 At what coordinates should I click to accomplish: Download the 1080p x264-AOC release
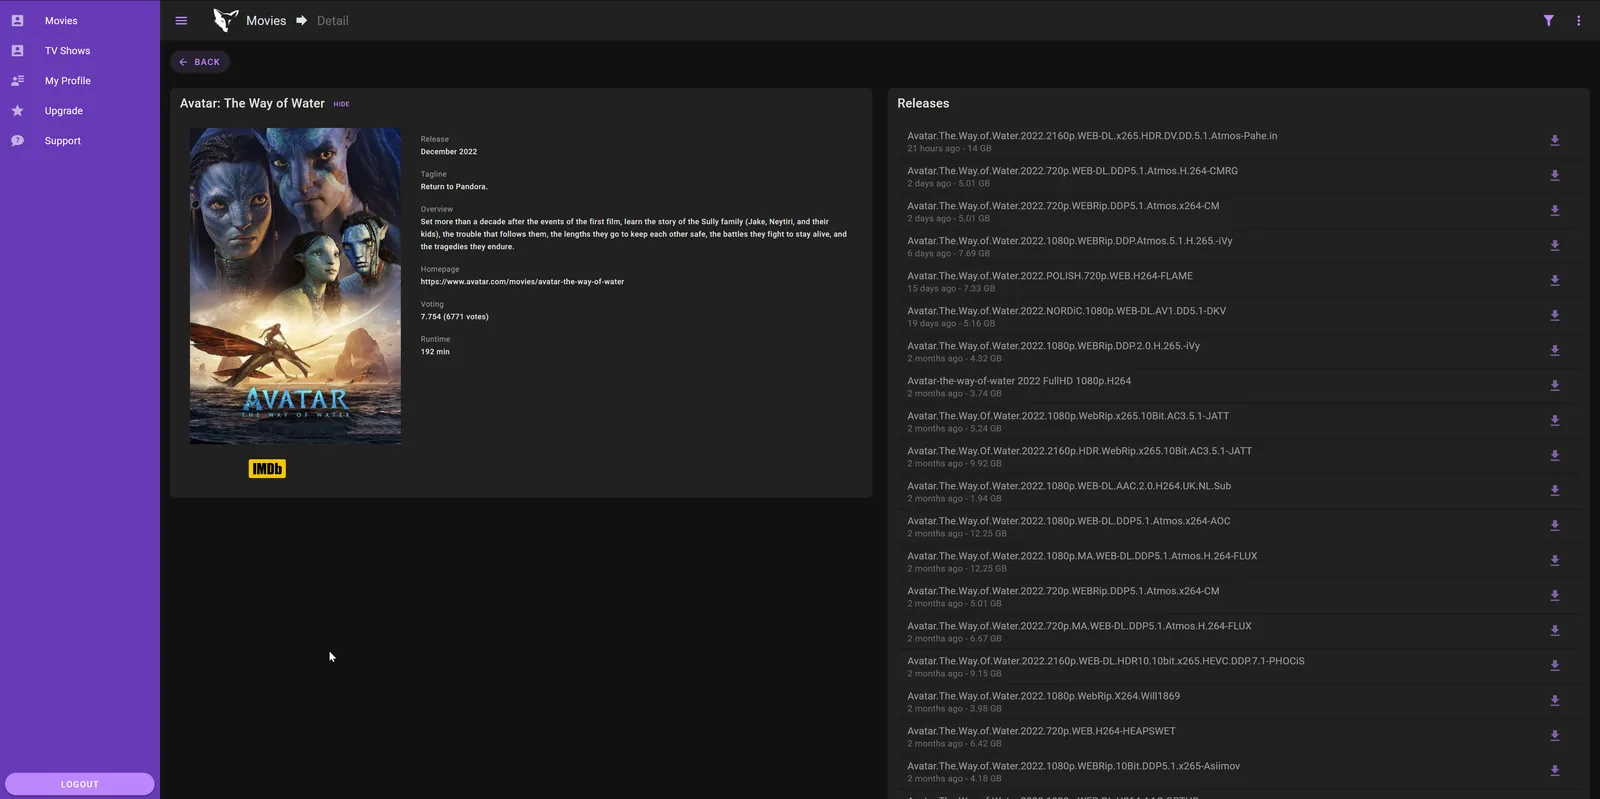tap(1555, 526)
